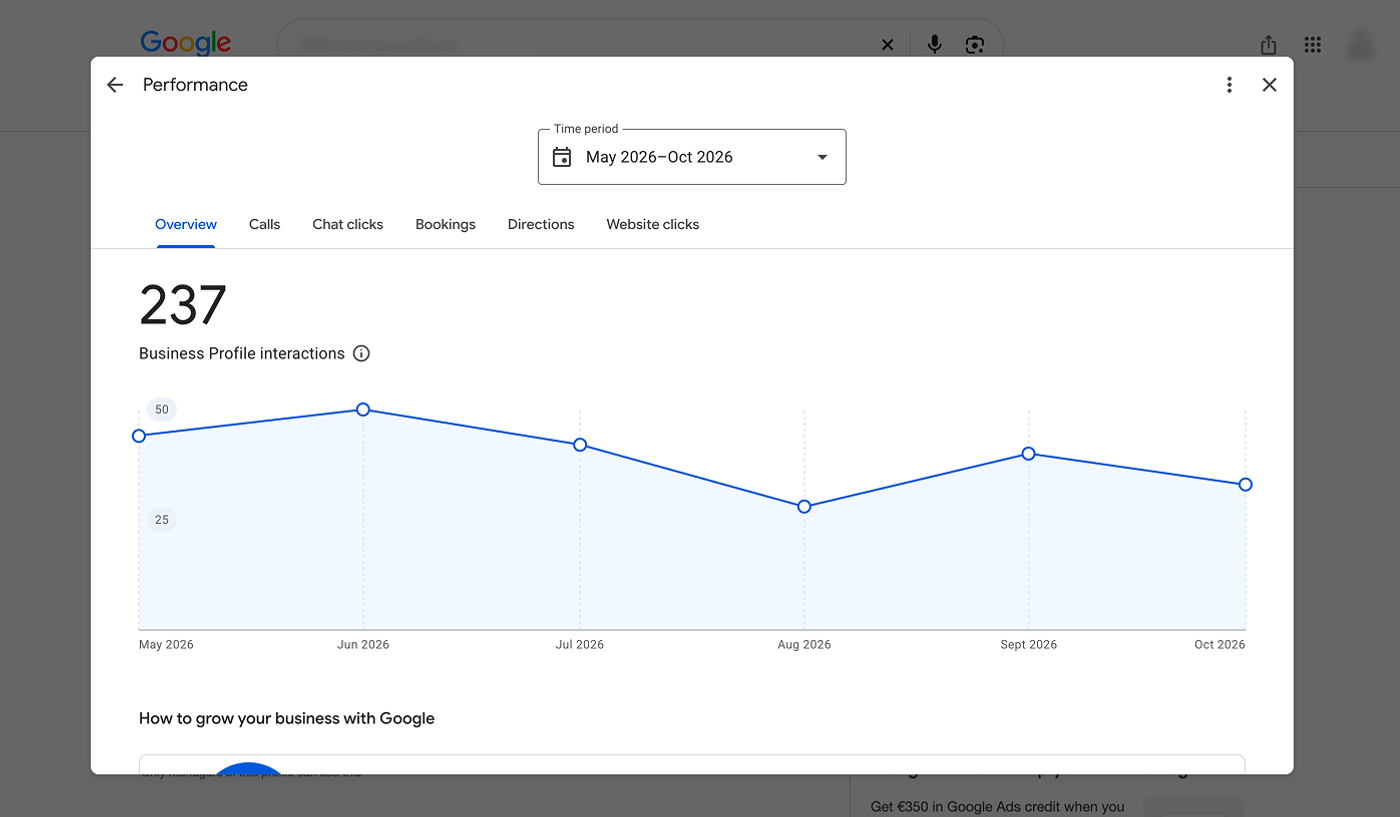
Task: Select the Aug 2026 chart point
Action: coord(804,507)
